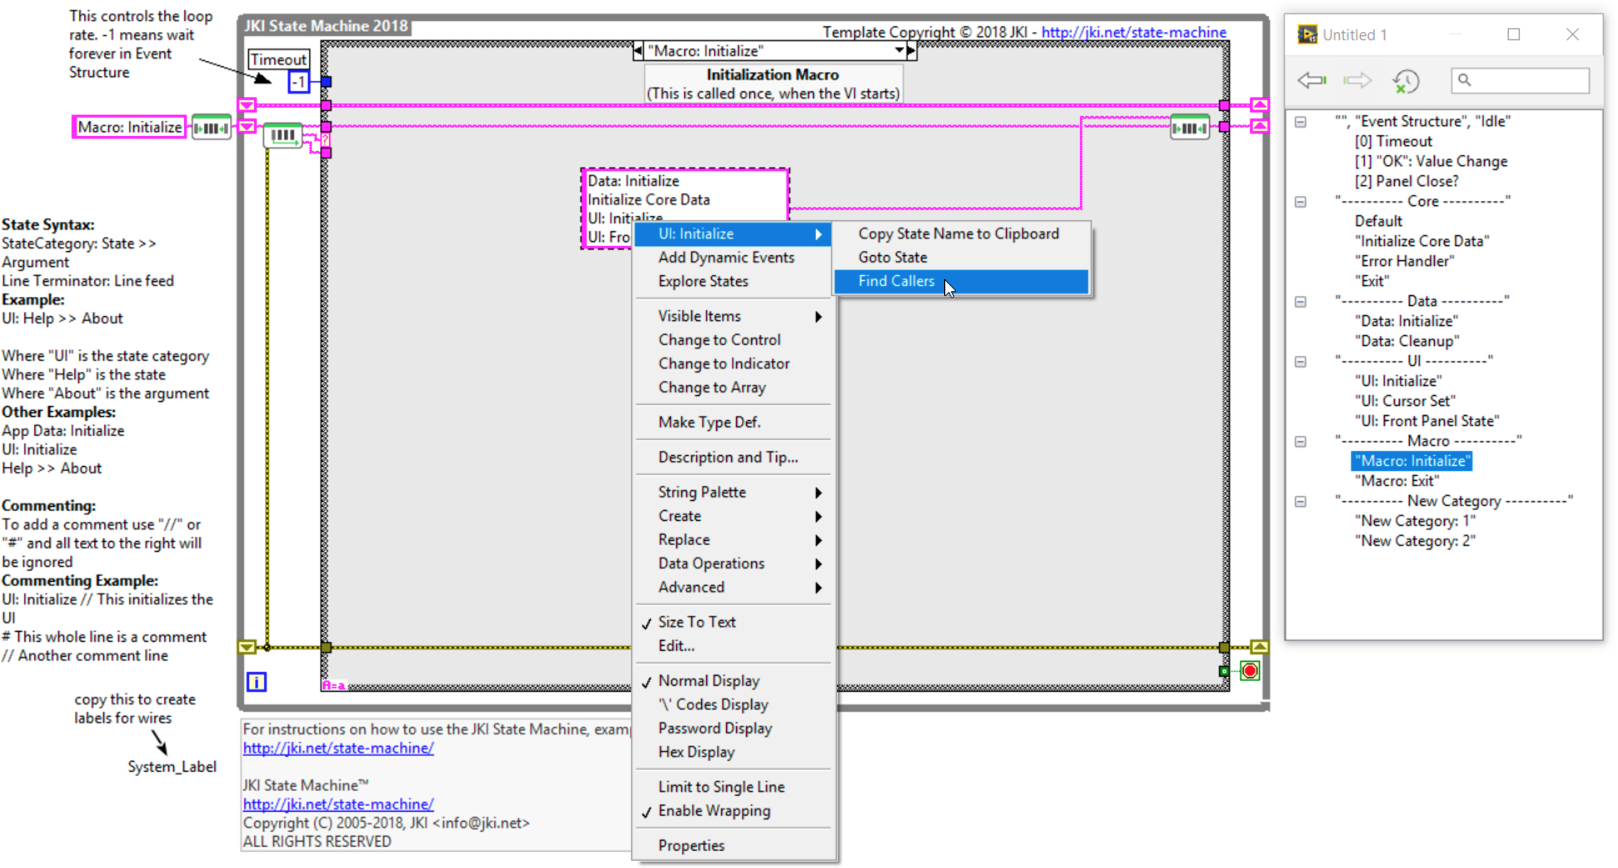
Task: Click the state parser node inside the loop
Action: (283, 135)
